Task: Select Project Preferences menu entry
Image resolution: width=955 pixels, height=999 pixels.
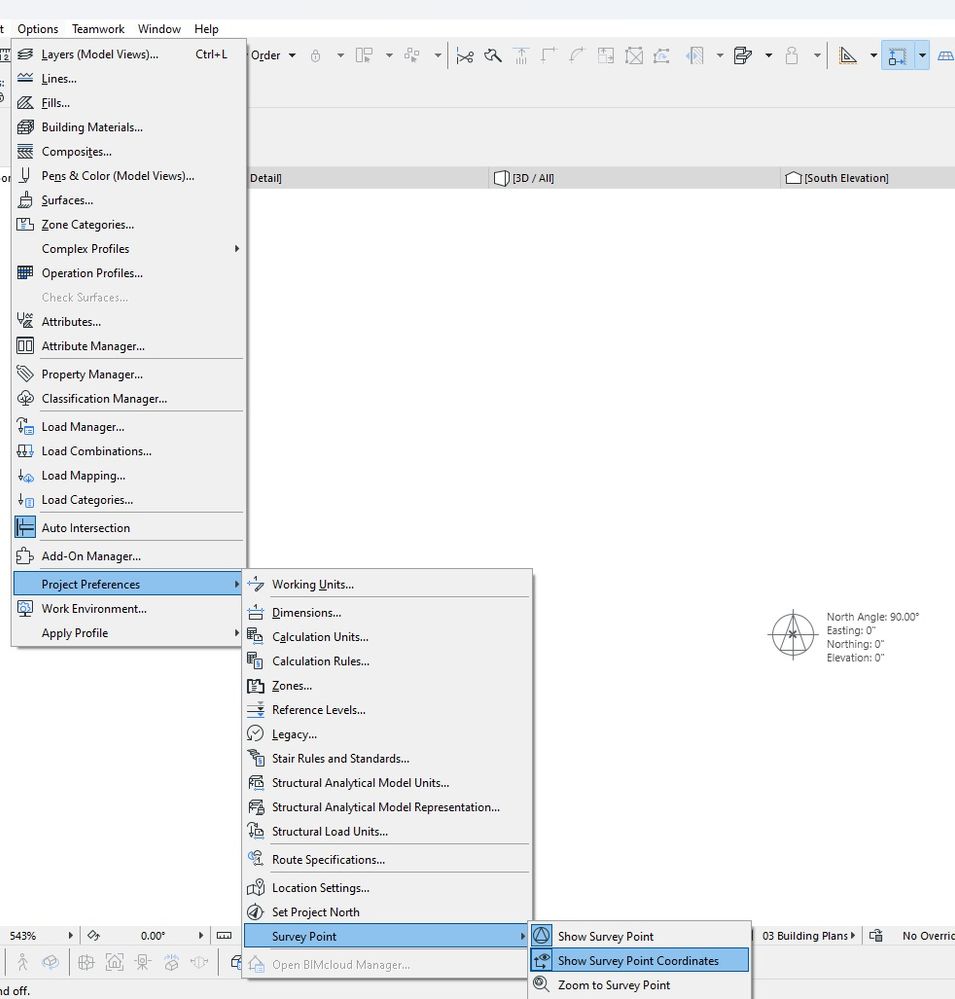Action: click(x=128, y=584)
